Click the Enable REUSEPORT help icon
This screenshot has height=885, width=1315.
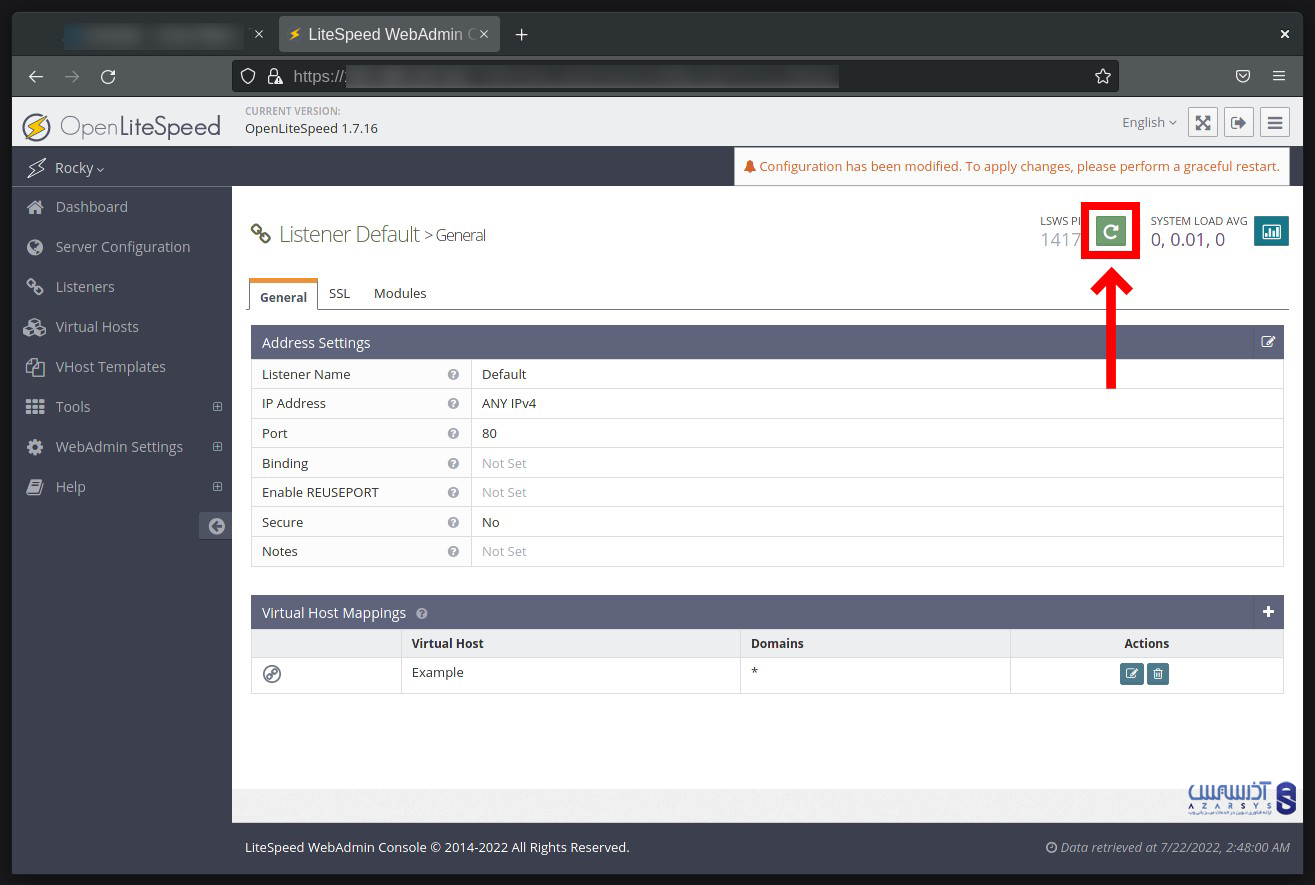(x=453, y=492)
